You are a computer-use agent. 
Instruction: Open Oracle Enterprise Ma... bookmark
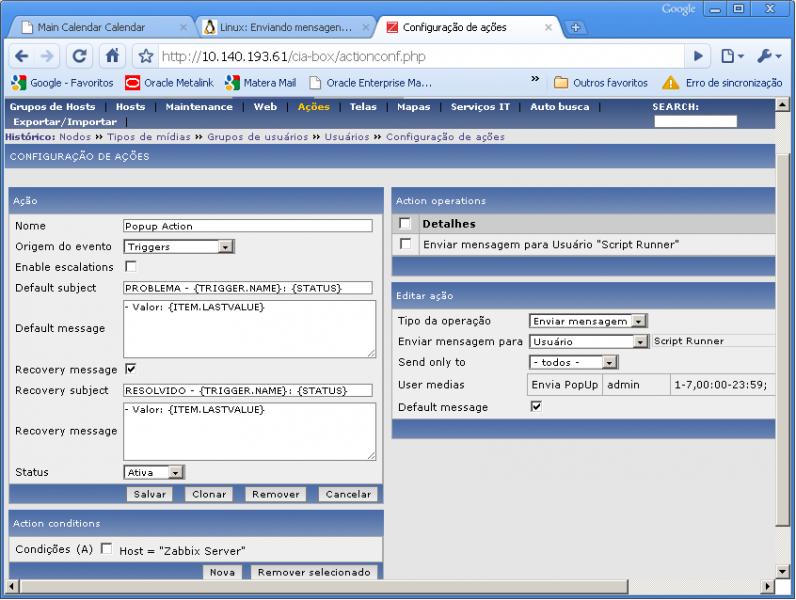tap(371, 83)
